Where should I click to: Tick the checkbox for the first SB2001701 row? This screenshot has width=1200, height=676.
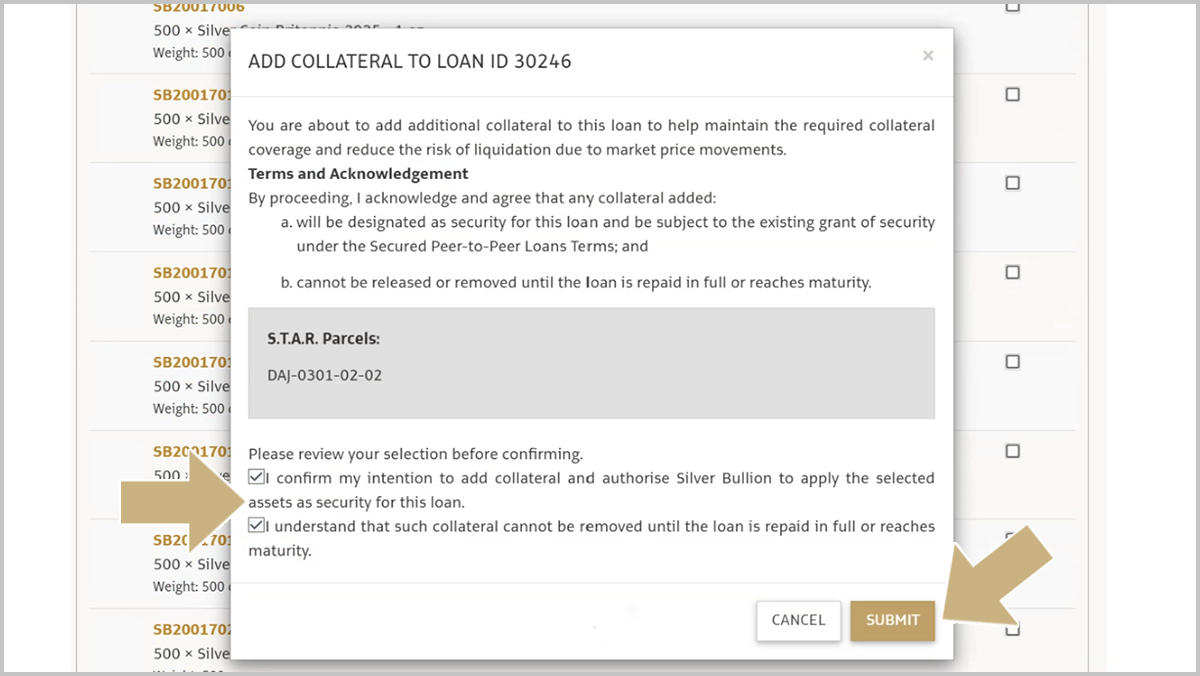[x=1012, y=95]
